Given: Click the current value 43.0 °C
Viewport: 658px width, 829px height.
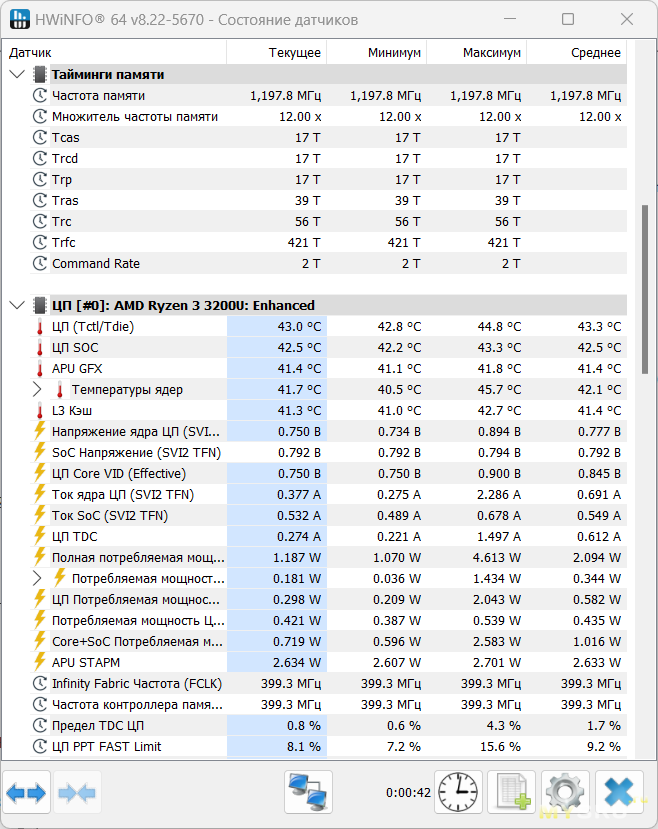Looking at the screenshot, I should coord(299,327).
